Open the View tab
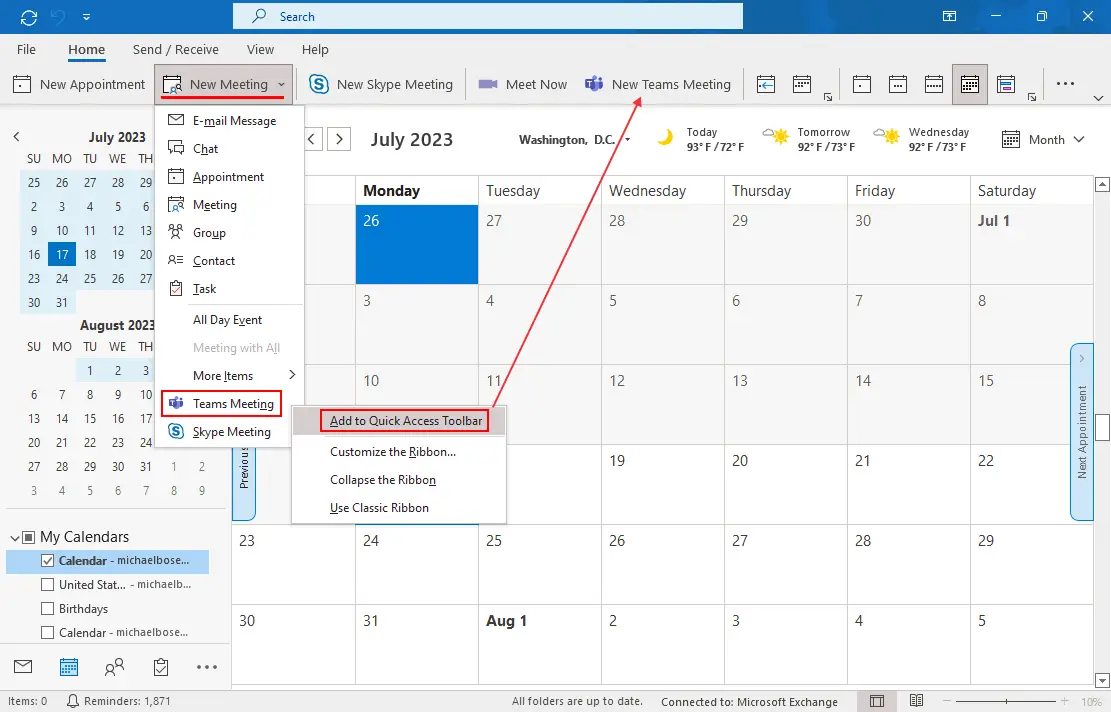Image resolution: width=1111 pixels, height=712 pixels. [260, 50]
